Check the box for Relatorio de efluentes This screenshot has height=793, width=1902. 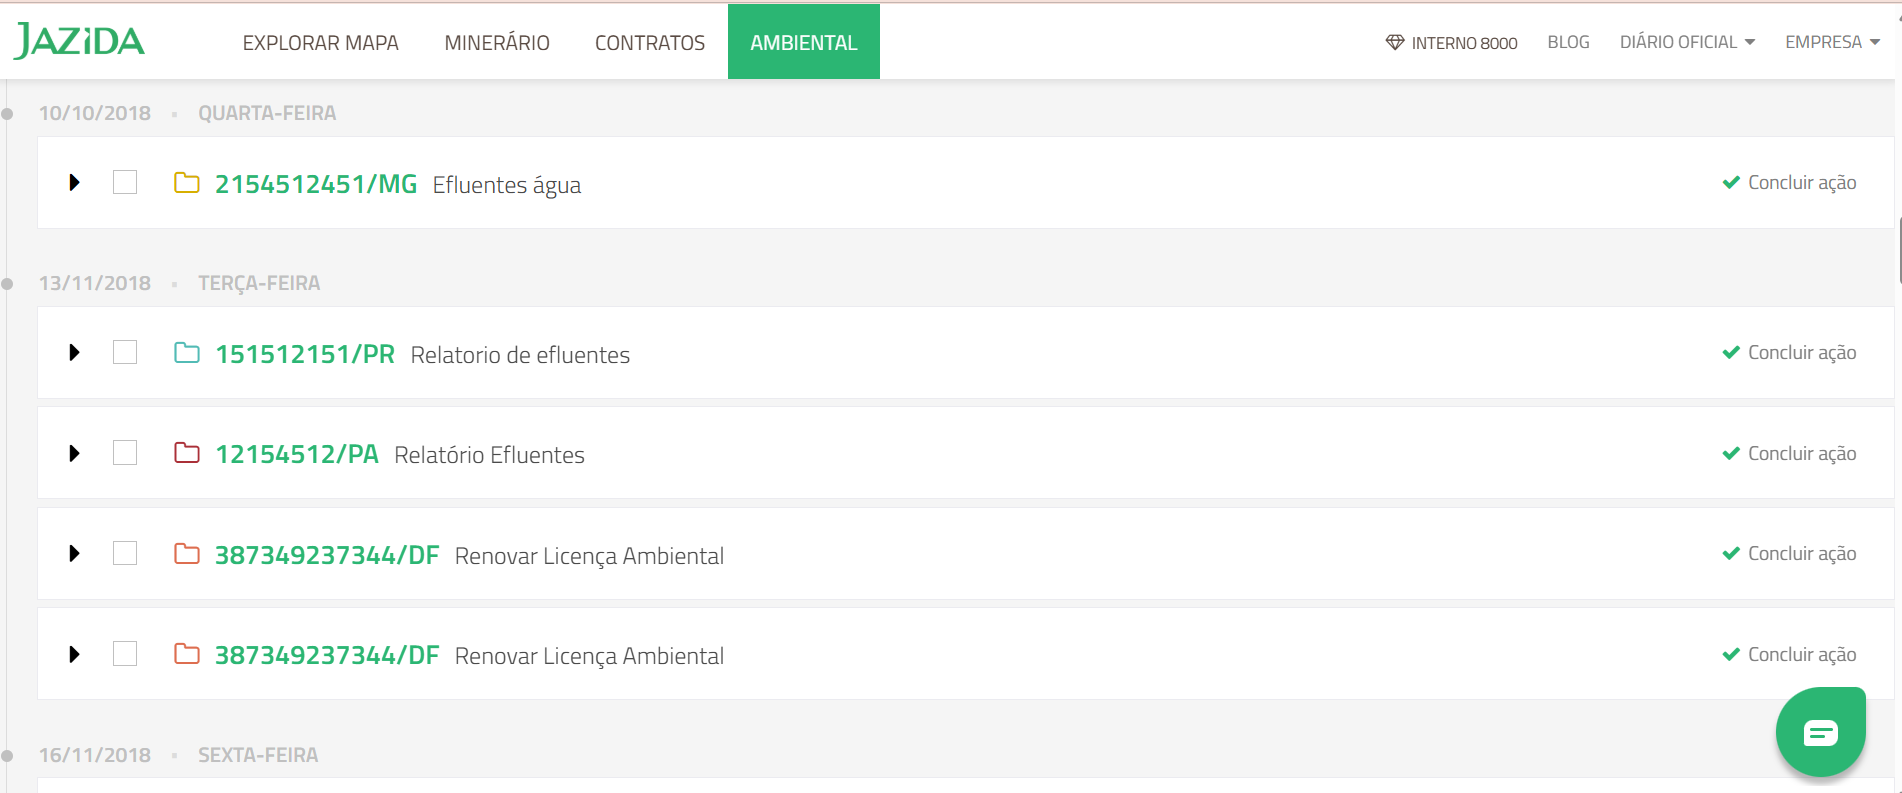[125, 352]
